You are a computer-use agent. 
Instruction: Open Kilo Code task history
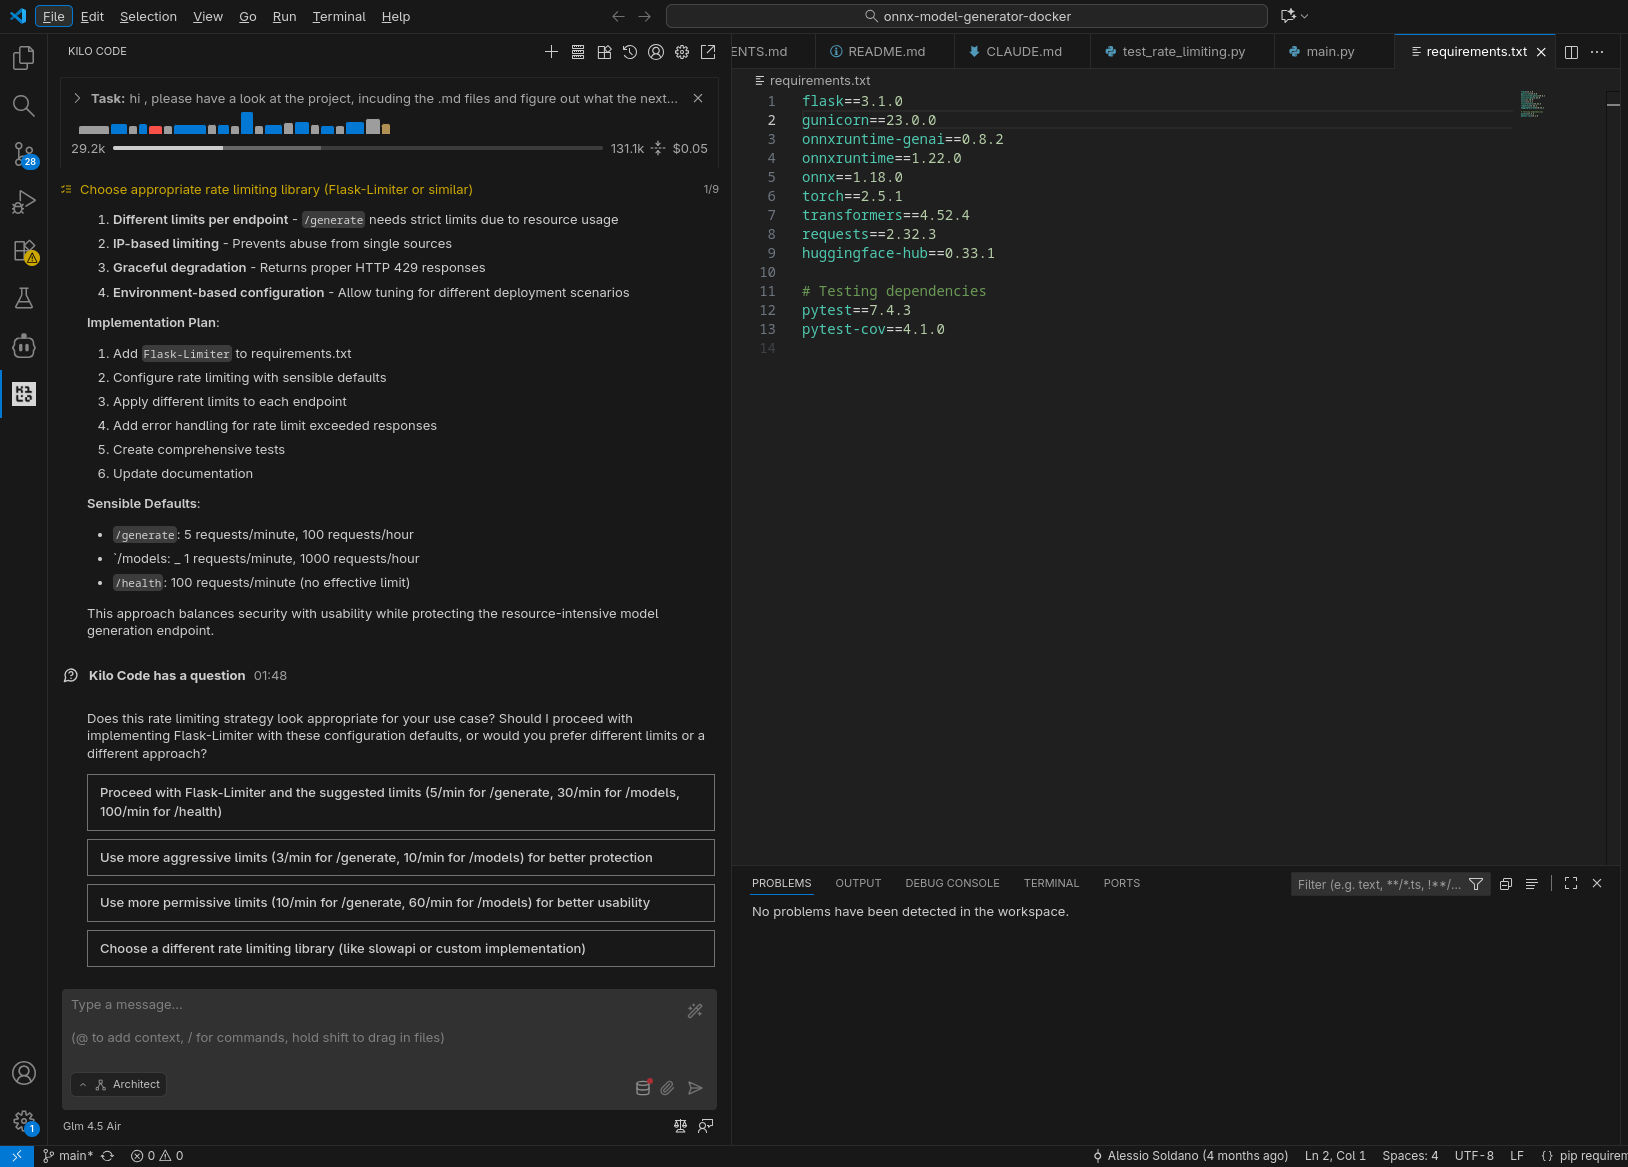pos(630,52)
